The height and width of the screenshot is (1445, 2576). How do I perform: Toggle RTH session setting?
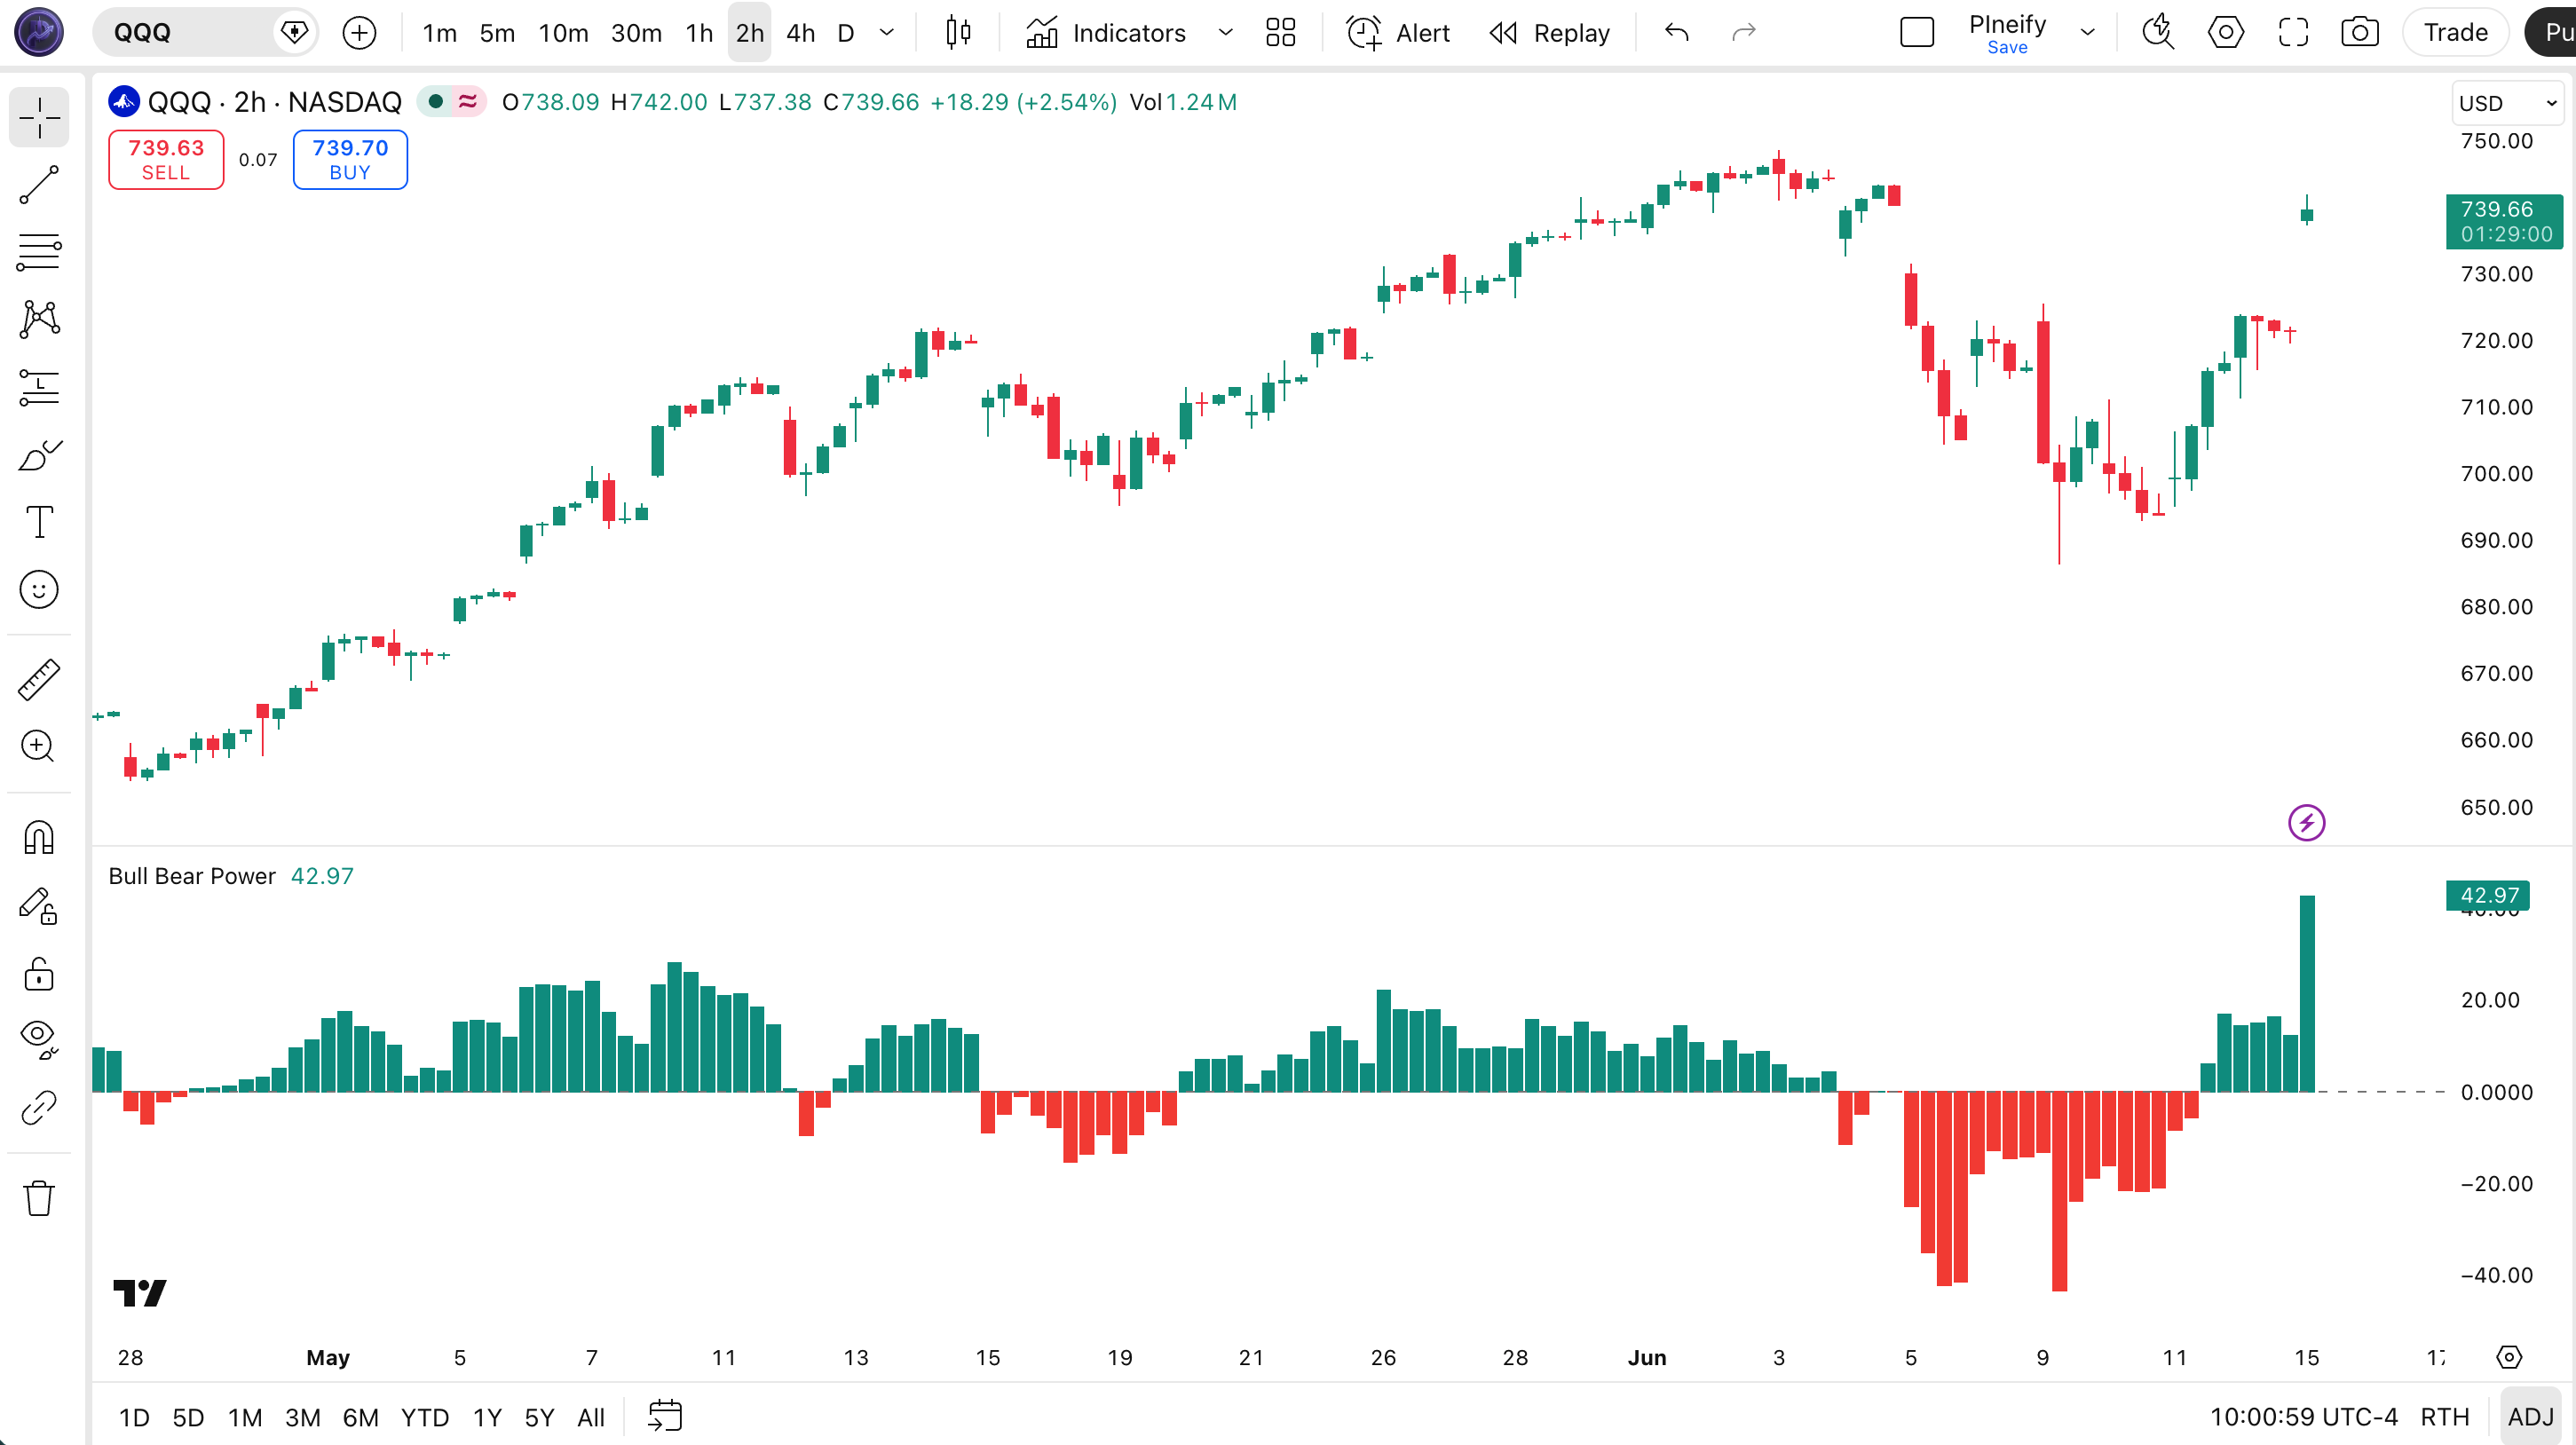pyautogui.click(x=2445, y=1417)
